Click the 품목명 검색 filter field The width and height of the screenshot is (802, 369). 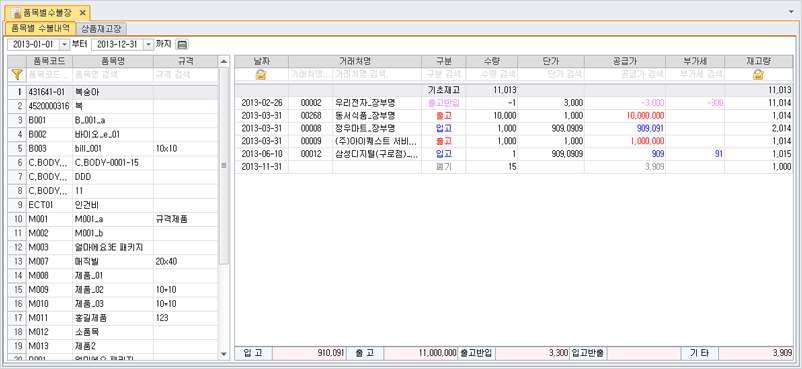point(113,75)
